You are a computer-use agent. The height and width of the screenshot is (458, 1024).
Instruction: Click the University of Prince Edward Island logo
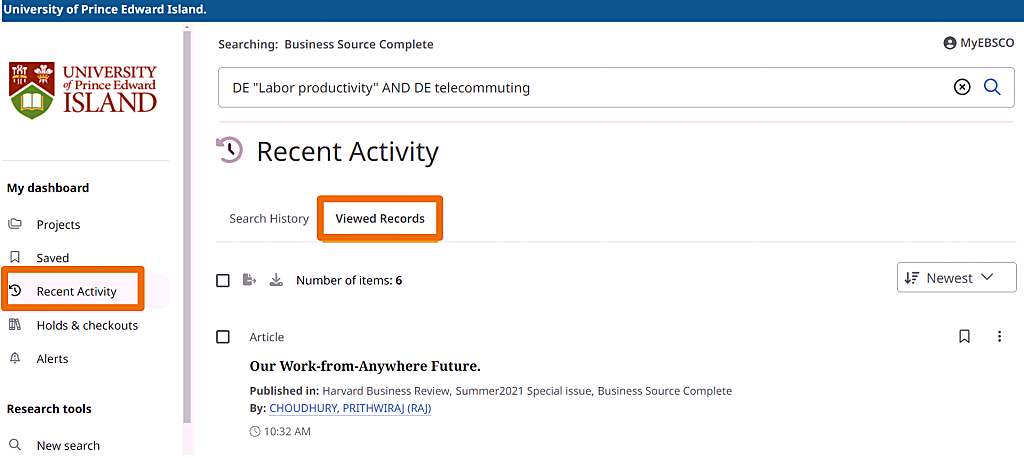coord(84,90)
